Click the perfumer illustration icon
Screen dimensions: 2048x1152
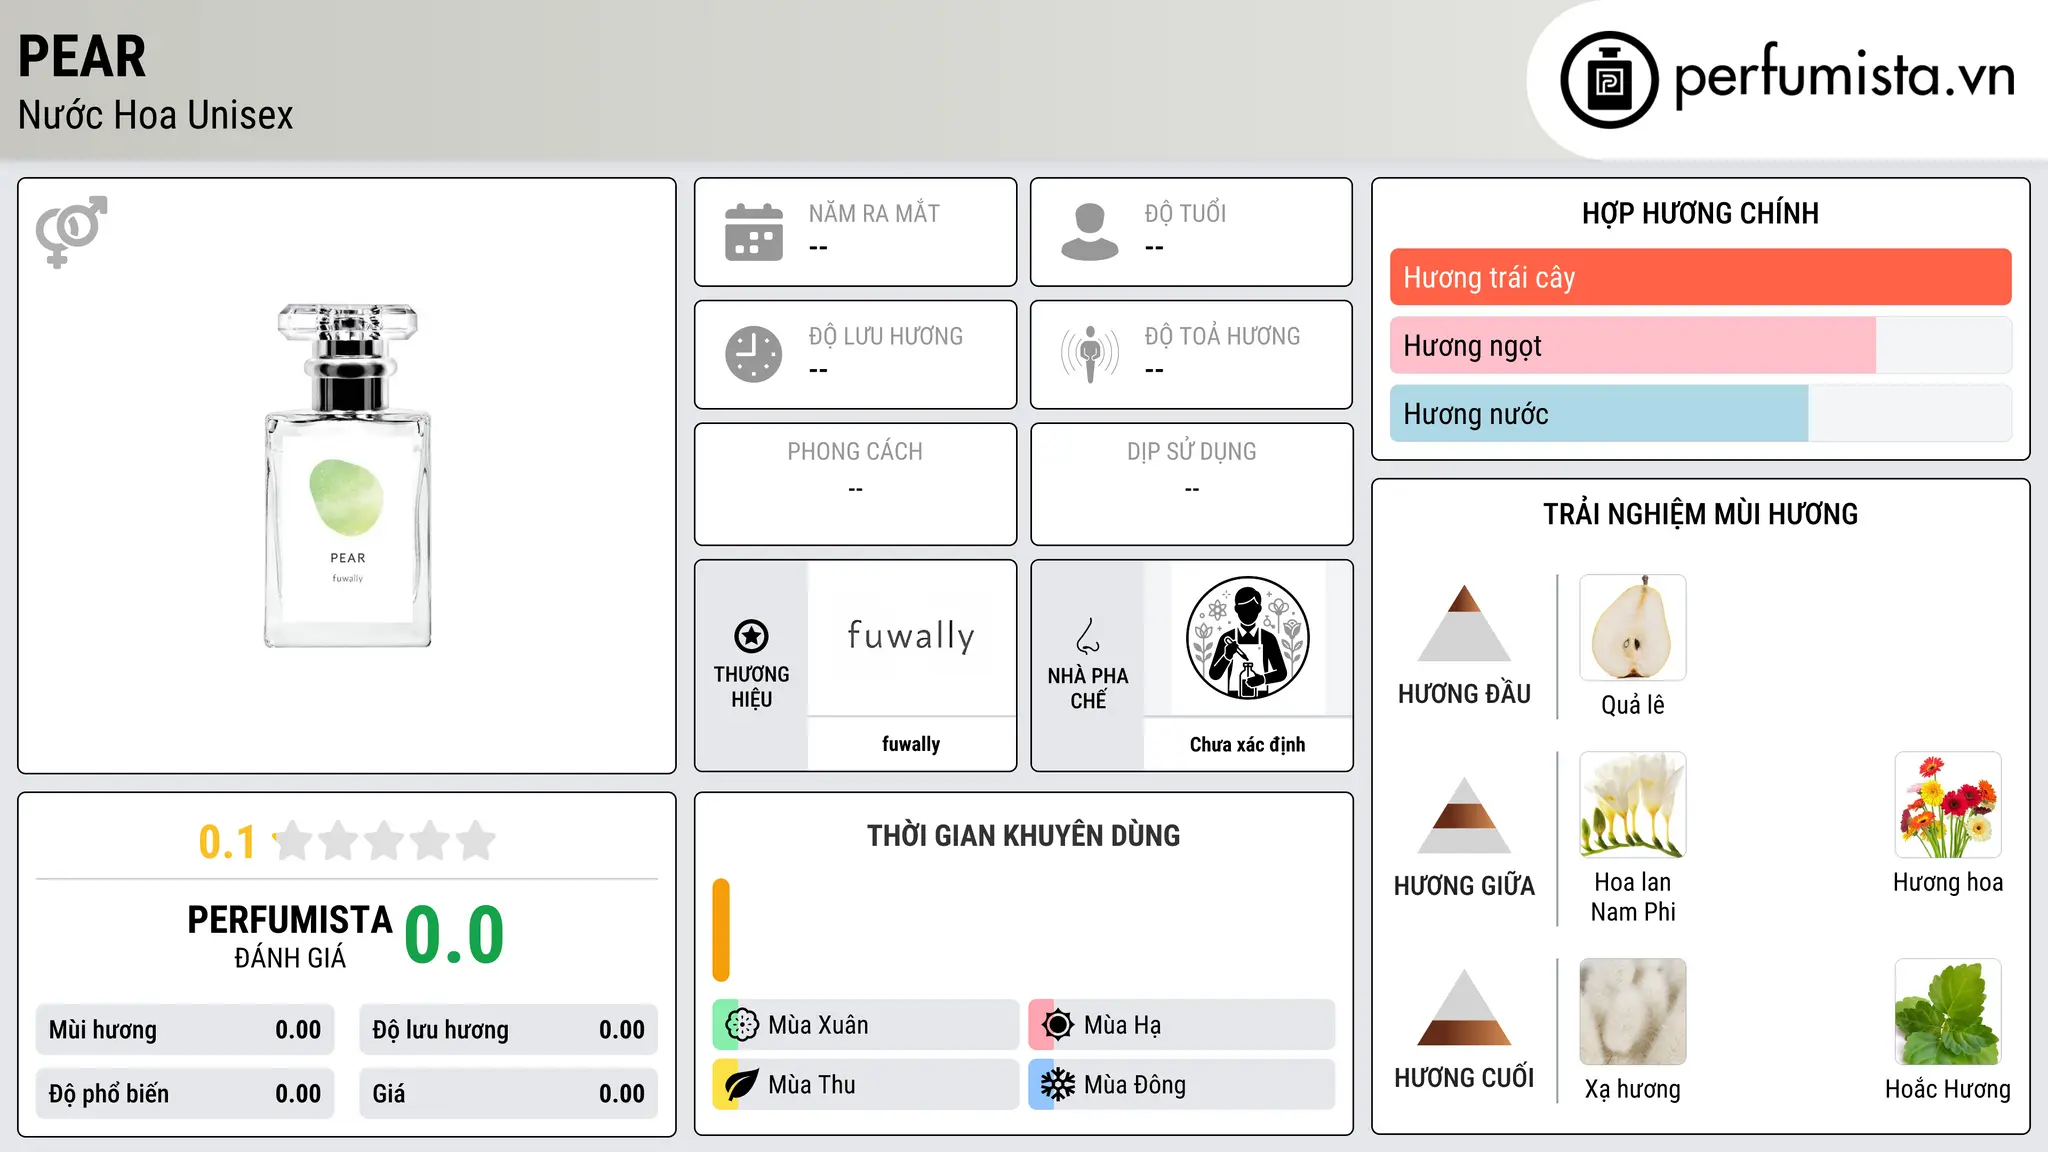pos(1248,638)
